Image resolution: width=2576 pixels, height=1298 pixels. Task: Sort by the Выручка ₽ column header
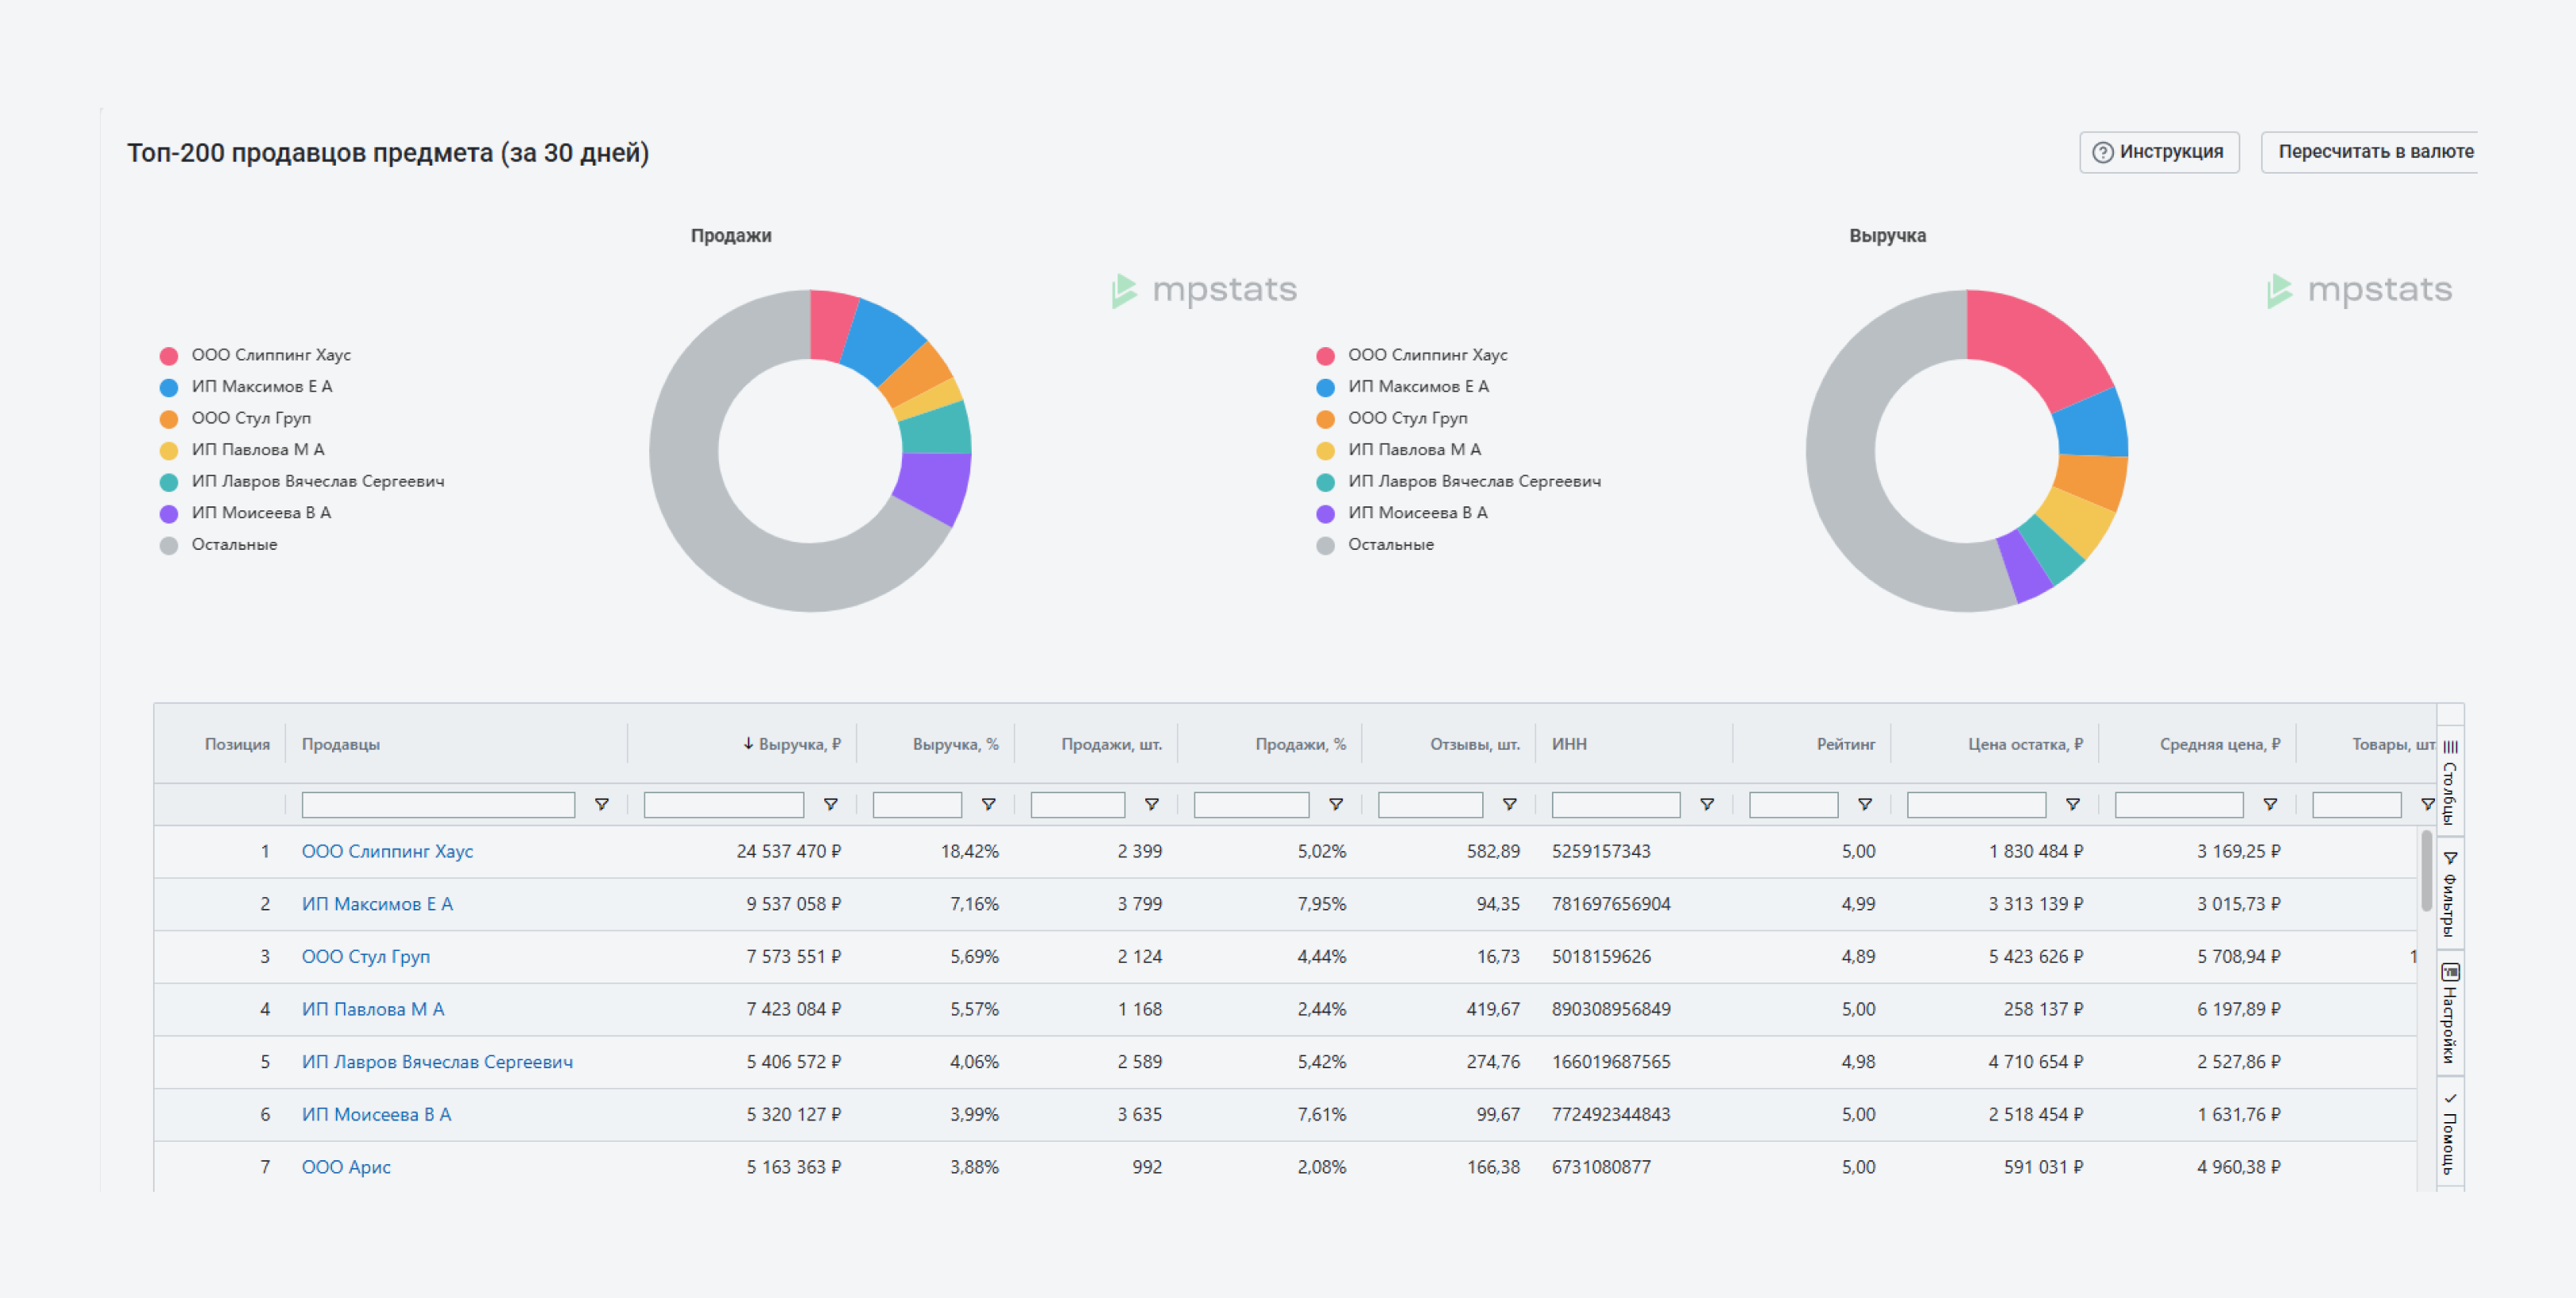pos(798,744)
